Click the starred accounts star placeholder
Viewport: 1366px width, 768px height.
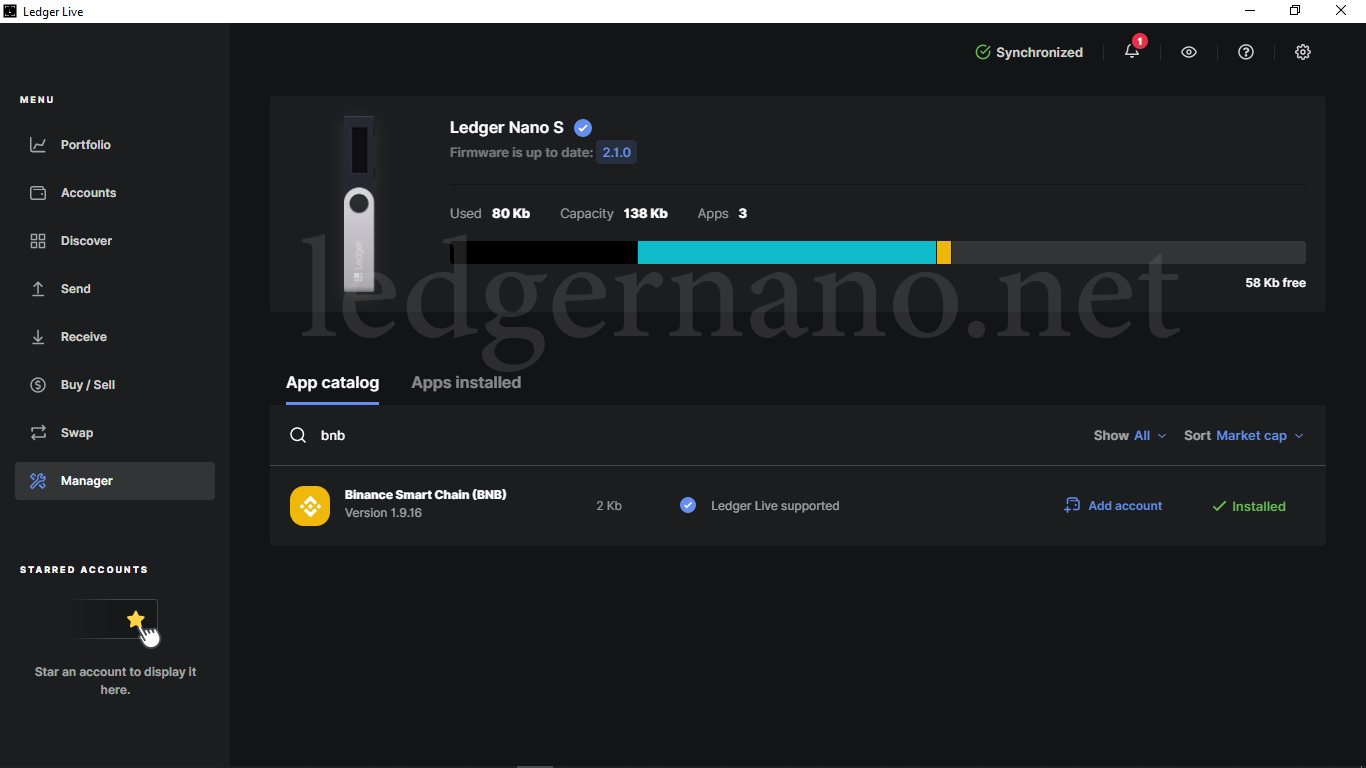click(136, 620)
